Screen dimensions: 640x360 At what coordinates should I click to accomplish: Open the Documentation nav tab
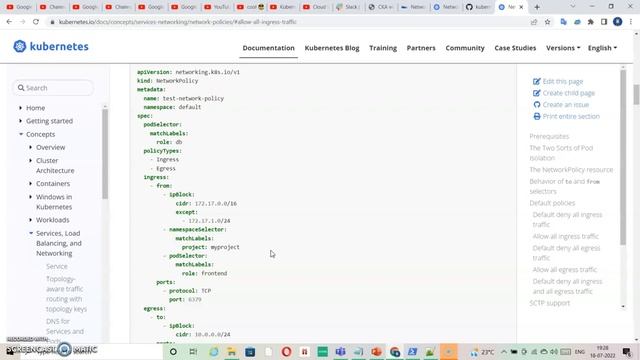pyautogui.click(x=268, y=48)
